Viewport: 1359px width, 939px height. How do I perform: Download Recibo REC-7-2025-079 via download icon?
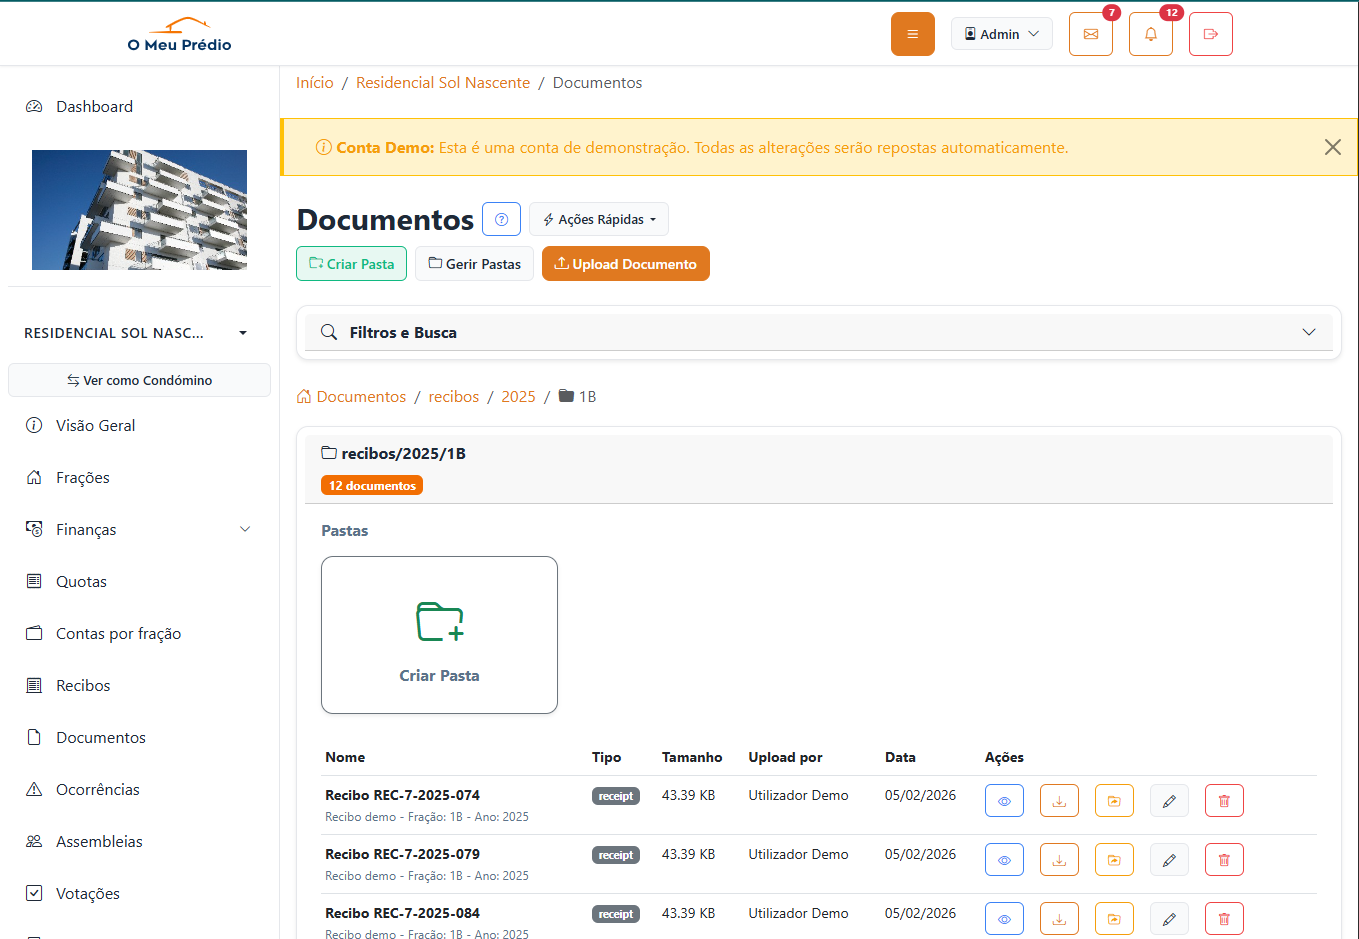[x=1059, y=859]
